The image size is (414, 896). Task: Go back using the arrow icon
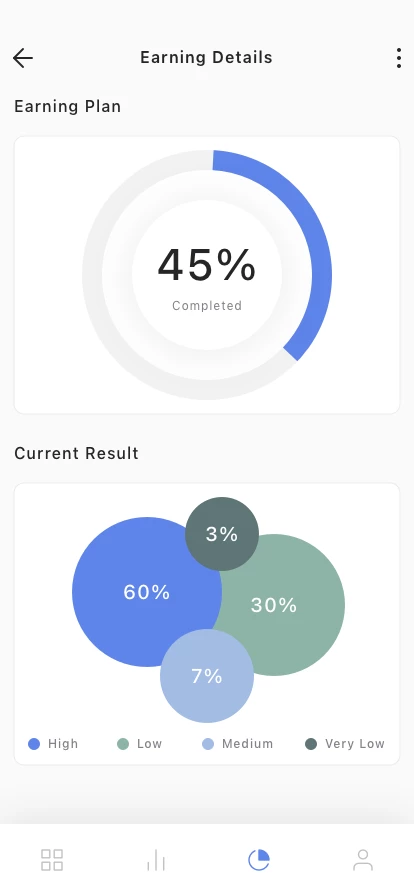click(23, 58)
